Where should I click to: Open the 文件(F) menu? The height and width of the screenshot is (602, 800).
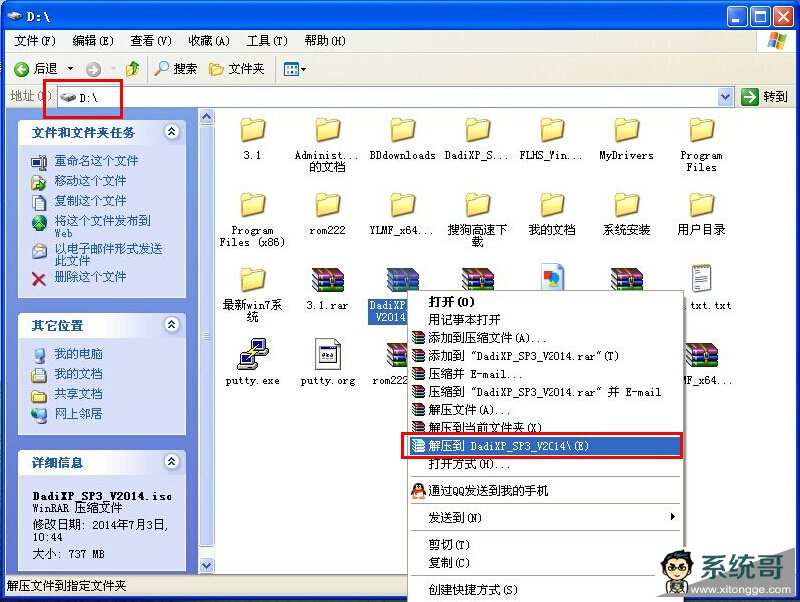coord(35,41)
